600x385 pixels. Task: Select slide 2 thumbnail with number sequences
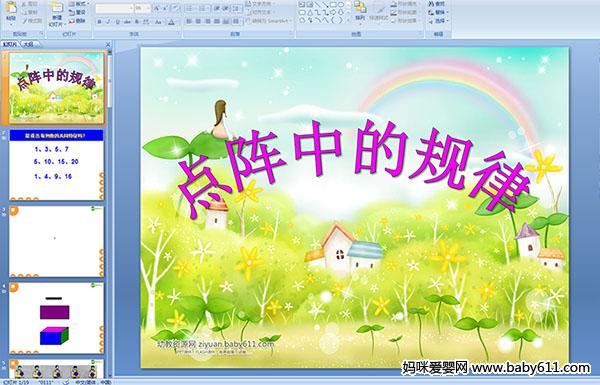click(56, 165)
